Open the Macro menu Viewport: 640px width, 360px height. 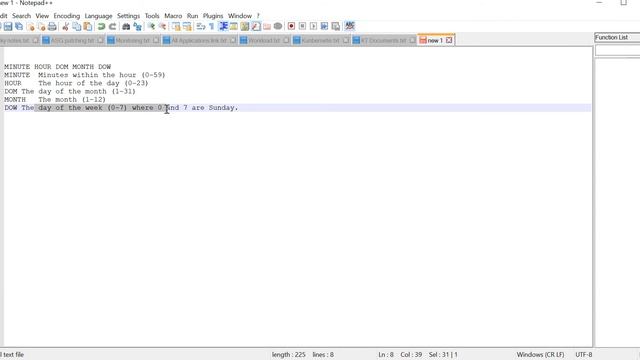click(x=173, y=16)
